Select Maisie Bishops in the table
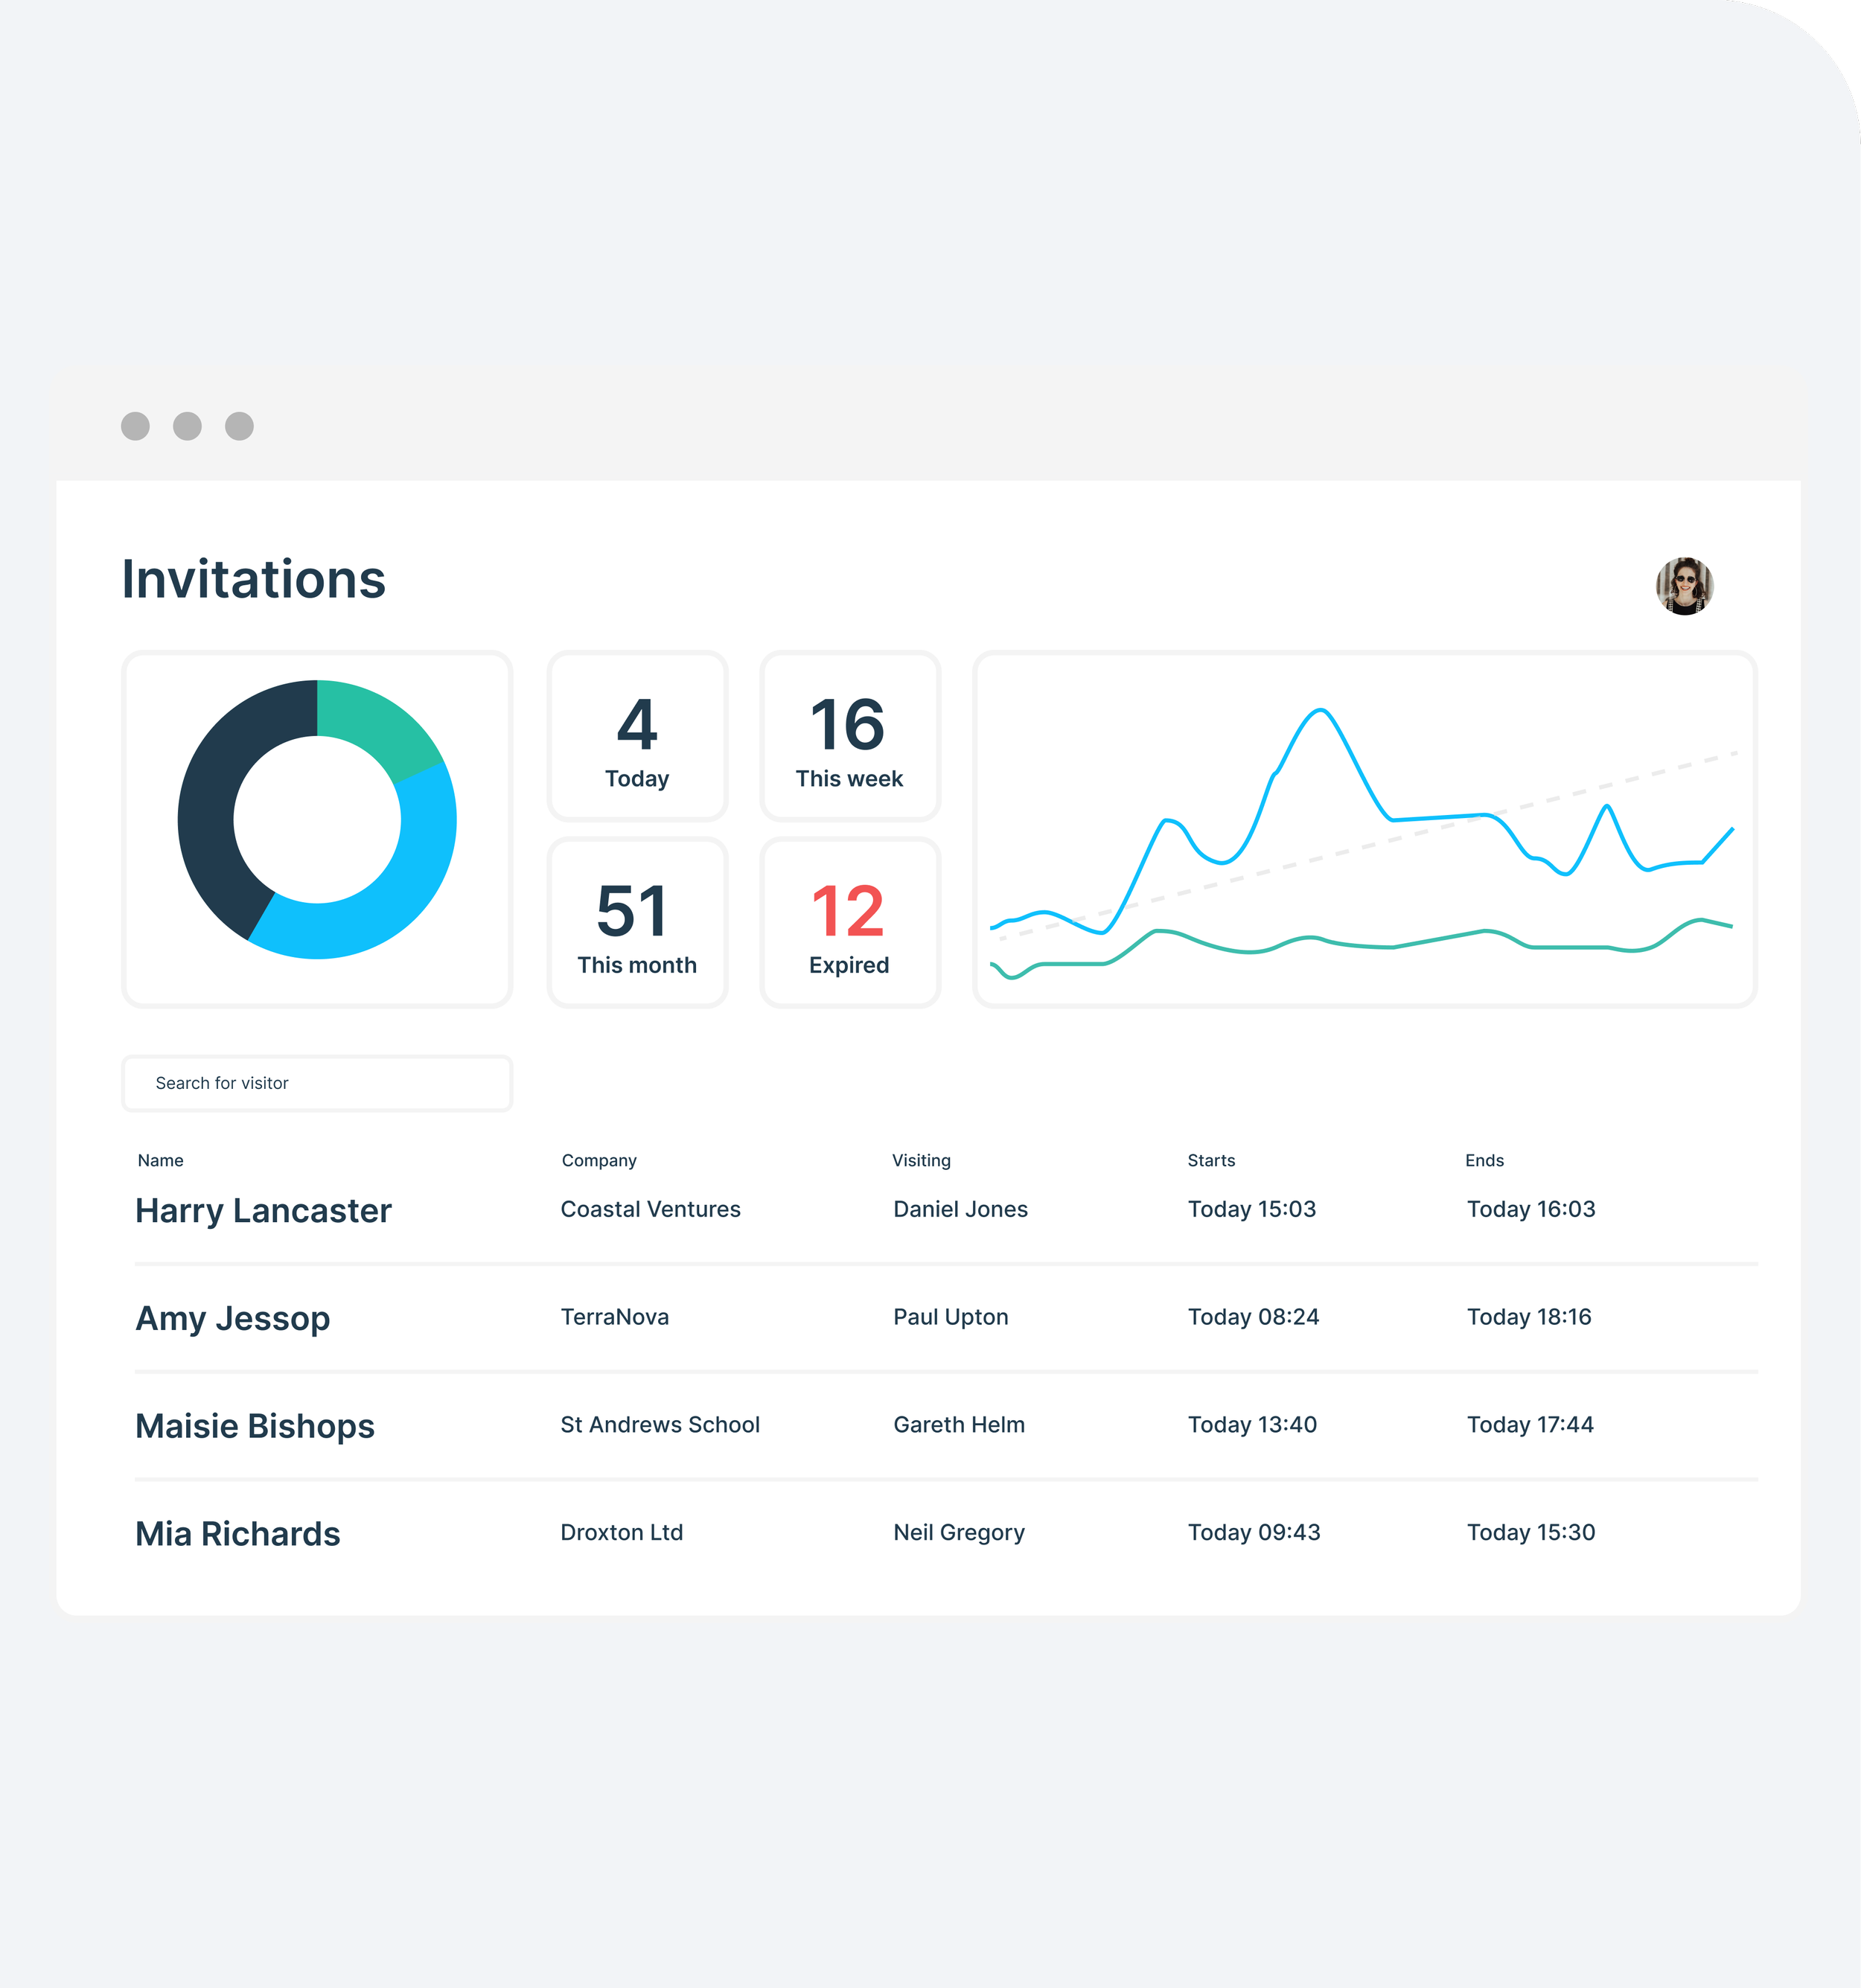 [x=254, y=1426]
